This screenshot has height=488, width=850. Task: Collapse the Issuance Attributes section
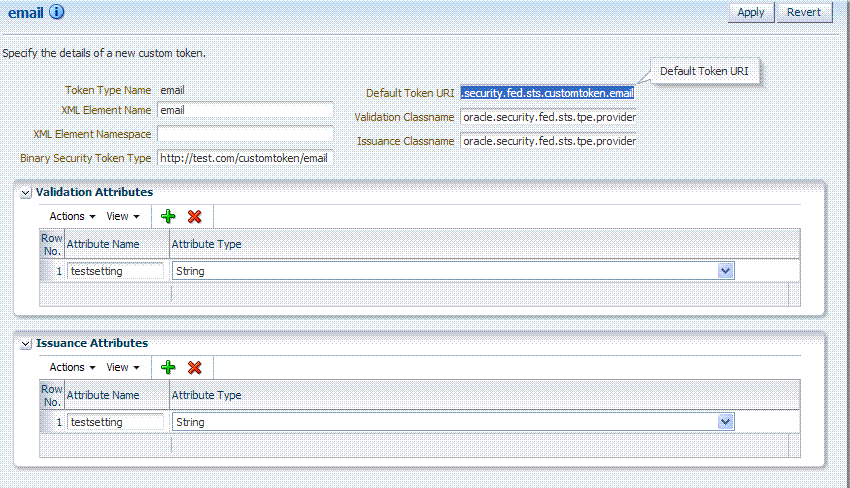[25, 344]
